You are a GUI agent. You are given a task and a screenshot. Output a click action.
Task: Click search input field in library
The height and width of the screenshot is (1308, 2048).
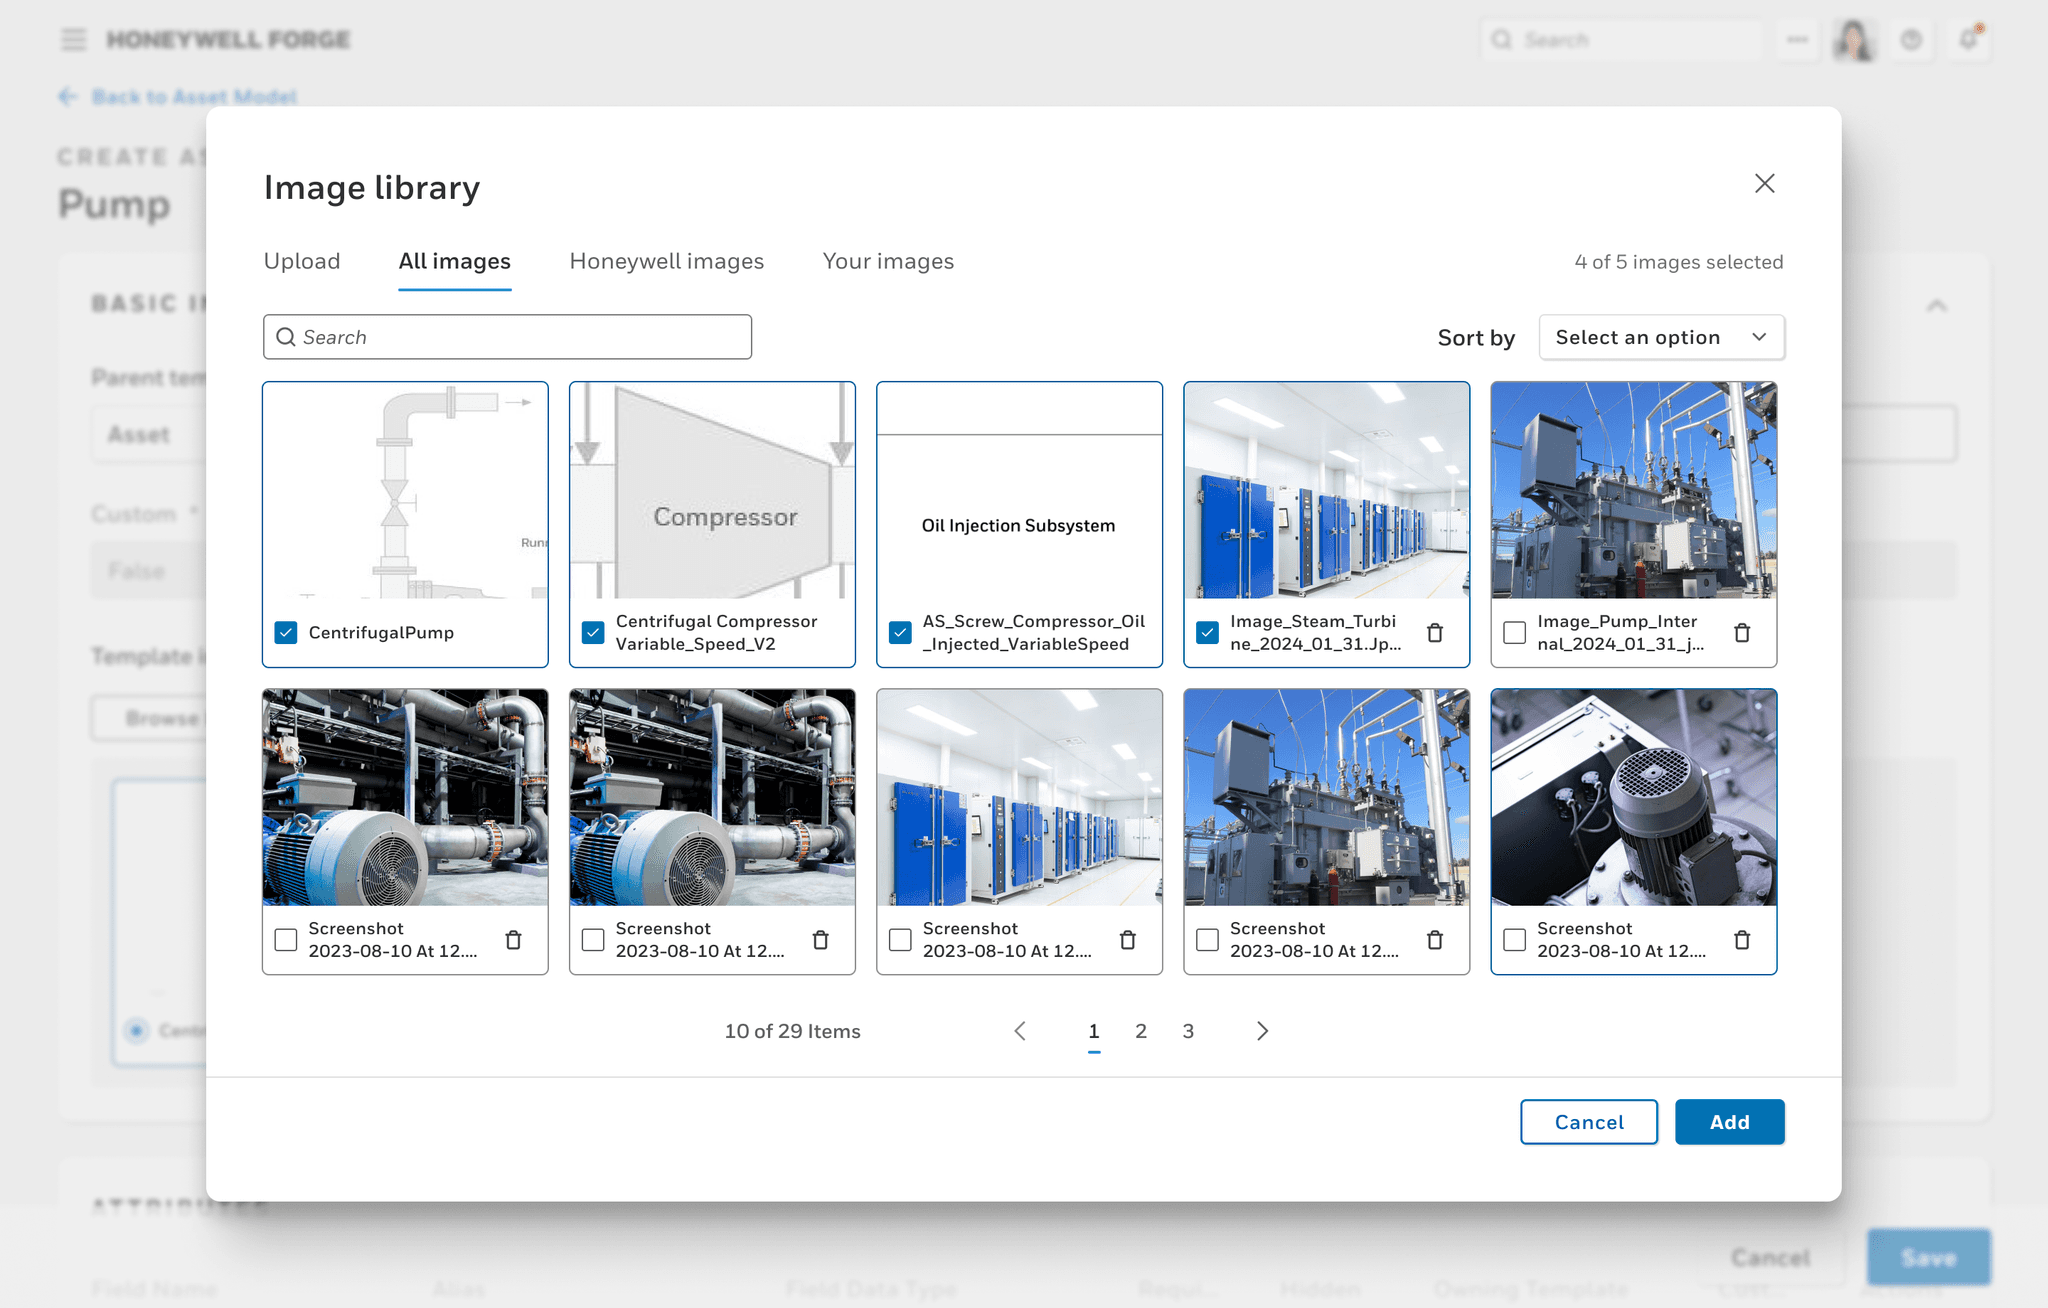[508, 336]
